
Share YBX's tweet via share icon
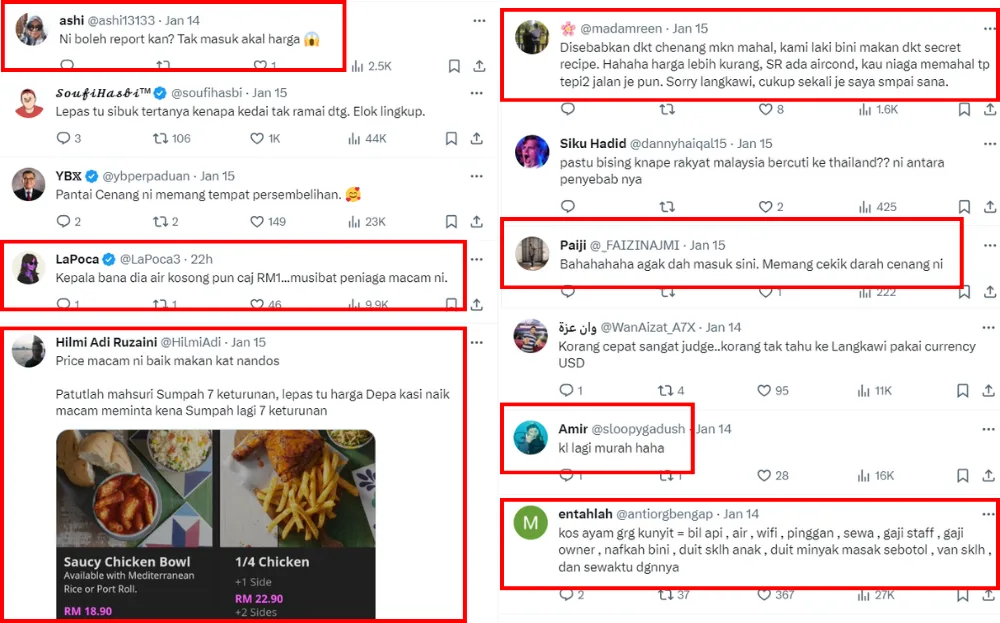[x=479, y=221]
